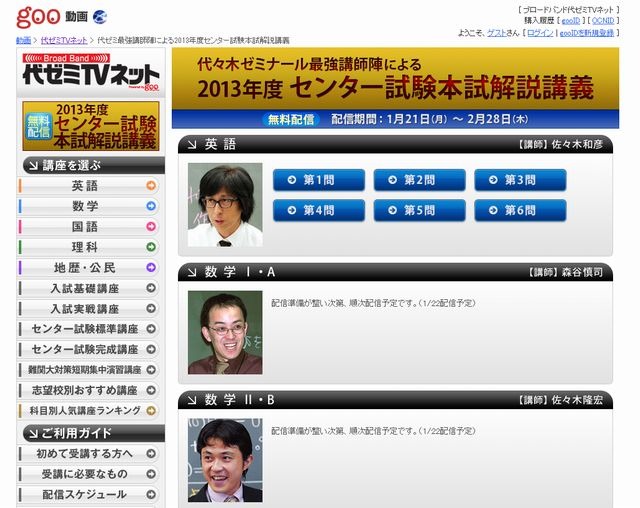The height and width of the screenshot is (508, 640).
Task: Play English 第1問 explanation
Action: (319, 180)
